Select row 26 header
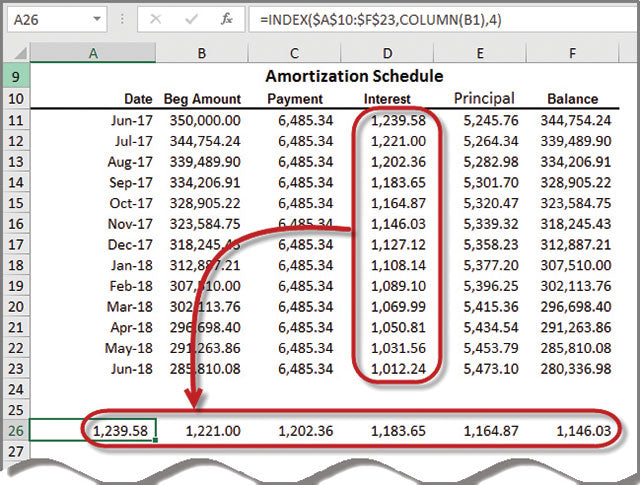This screenshot has width=640, height=485. (16, 430)
